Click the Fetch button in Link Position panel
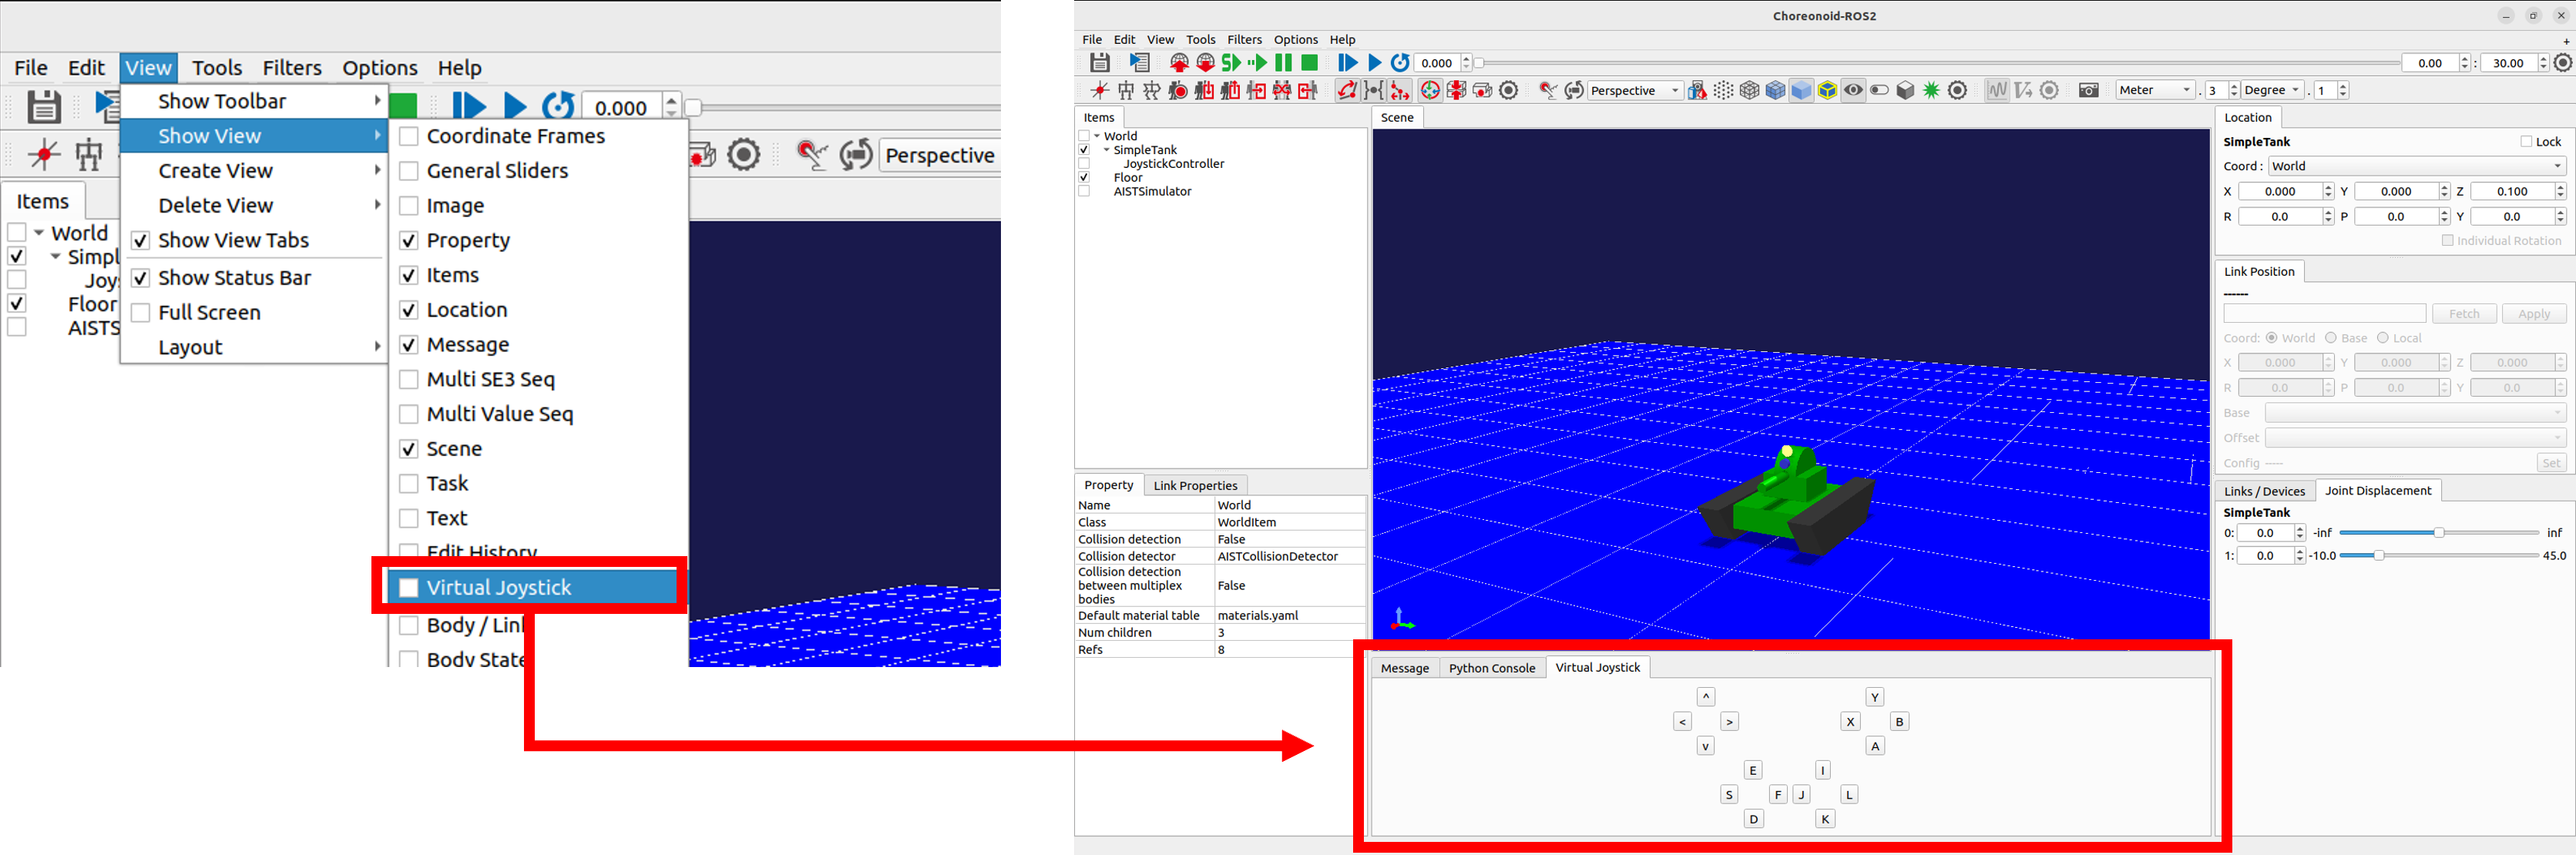 [x=2464, y=313]
